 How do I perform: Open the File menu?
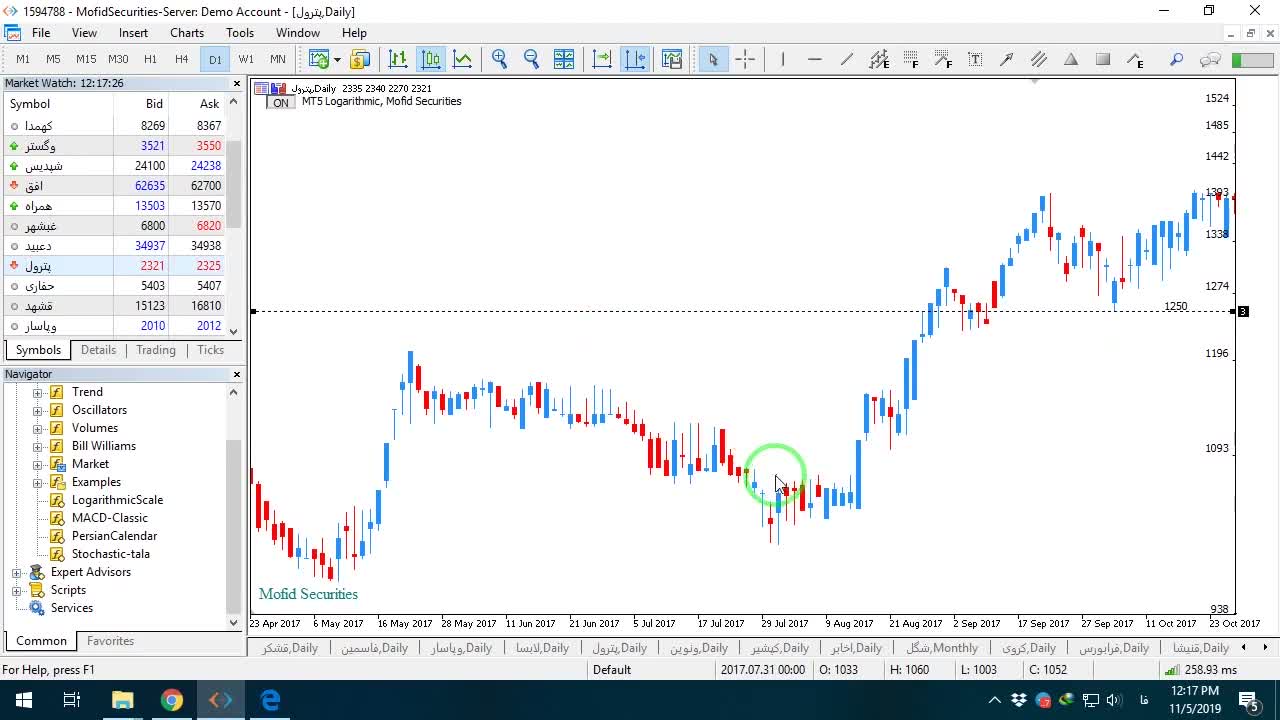click(x=41, y=33)
